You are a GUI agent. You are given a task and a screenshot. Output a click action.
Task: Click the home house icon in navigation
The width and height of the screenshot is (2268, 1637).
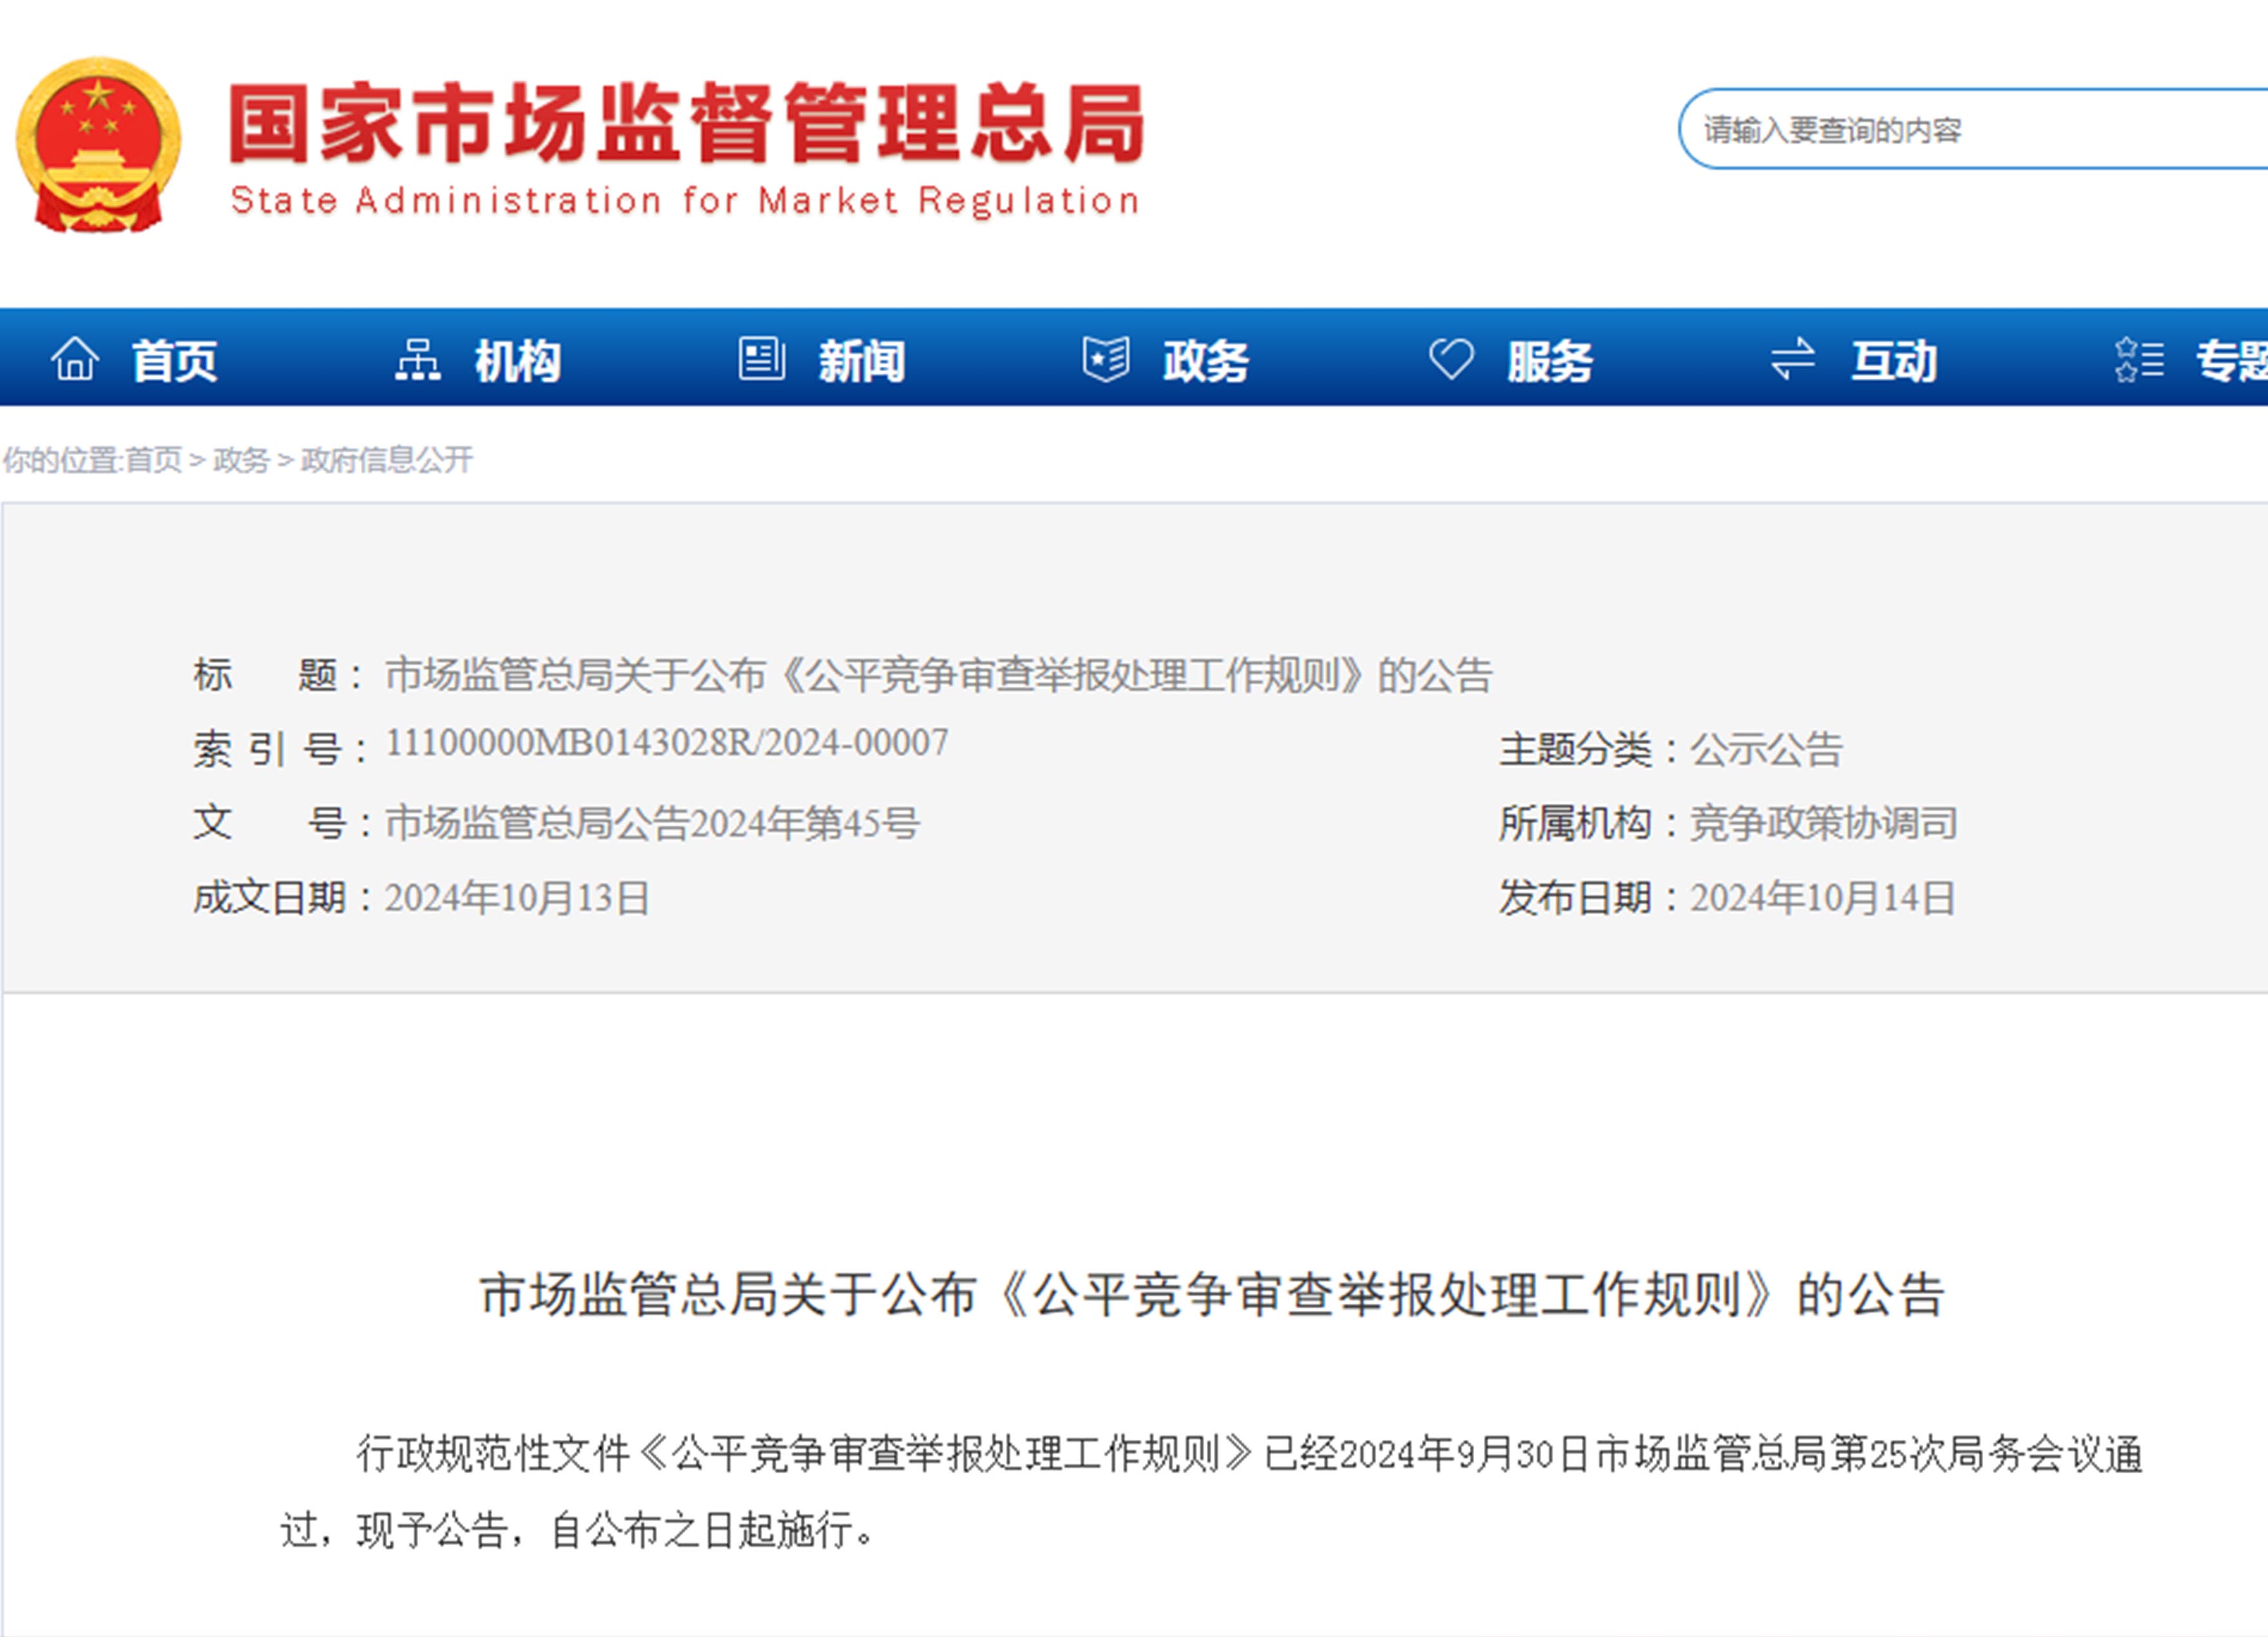(x=75, y=358)
